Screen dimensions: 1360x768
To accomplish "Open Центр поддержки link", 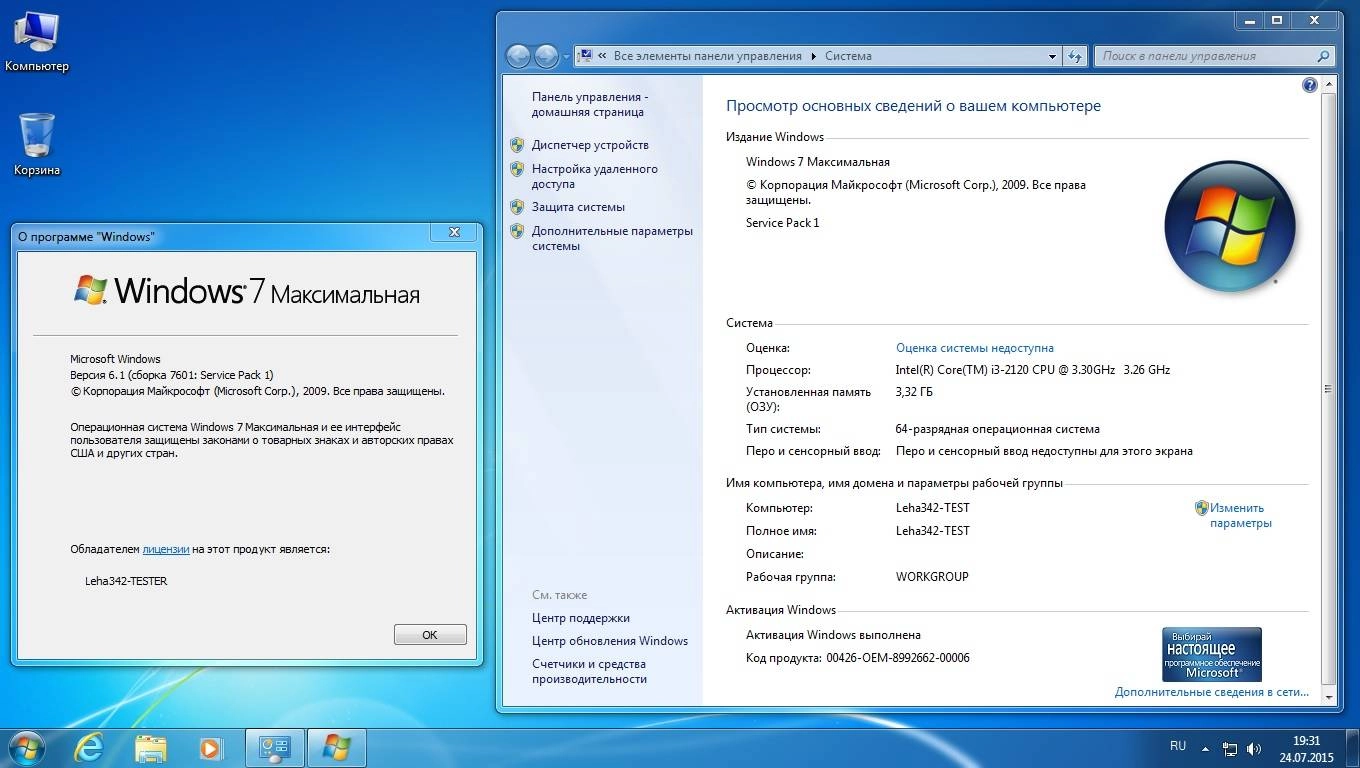I will pyautogui.click(x=581, y=618).
